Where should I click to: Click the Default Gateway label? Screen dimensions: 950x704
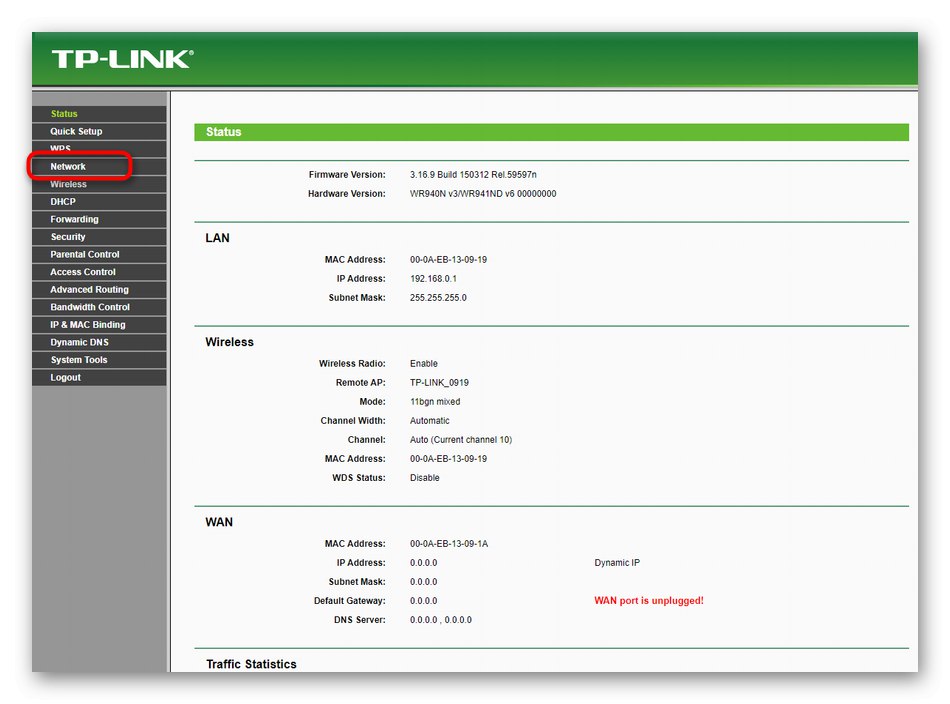[x=350, y=601]
